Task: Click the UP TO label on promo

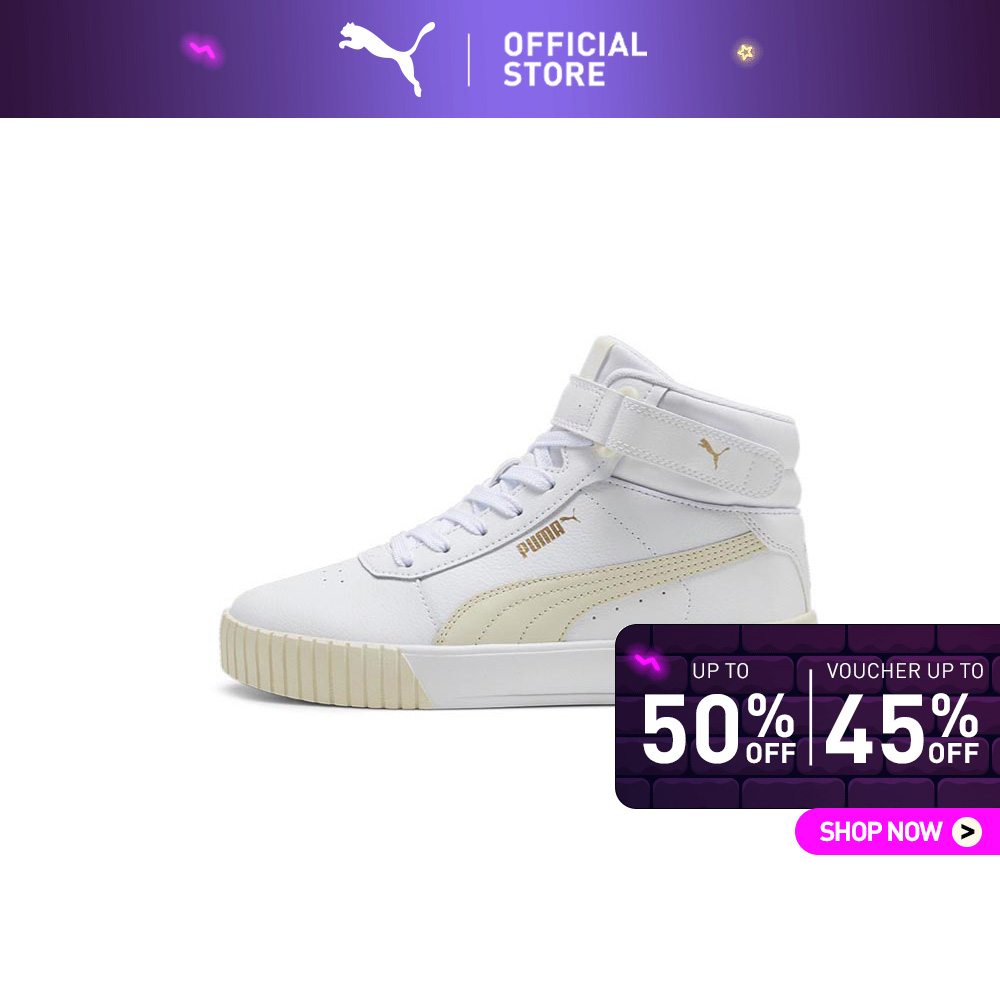Action: click(721, 671)
